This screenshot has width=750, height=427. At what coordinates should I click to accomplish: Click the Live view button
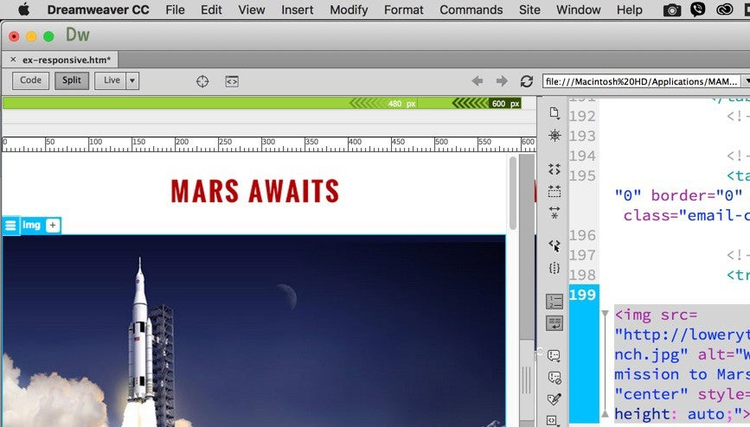[x=110, y=80]
